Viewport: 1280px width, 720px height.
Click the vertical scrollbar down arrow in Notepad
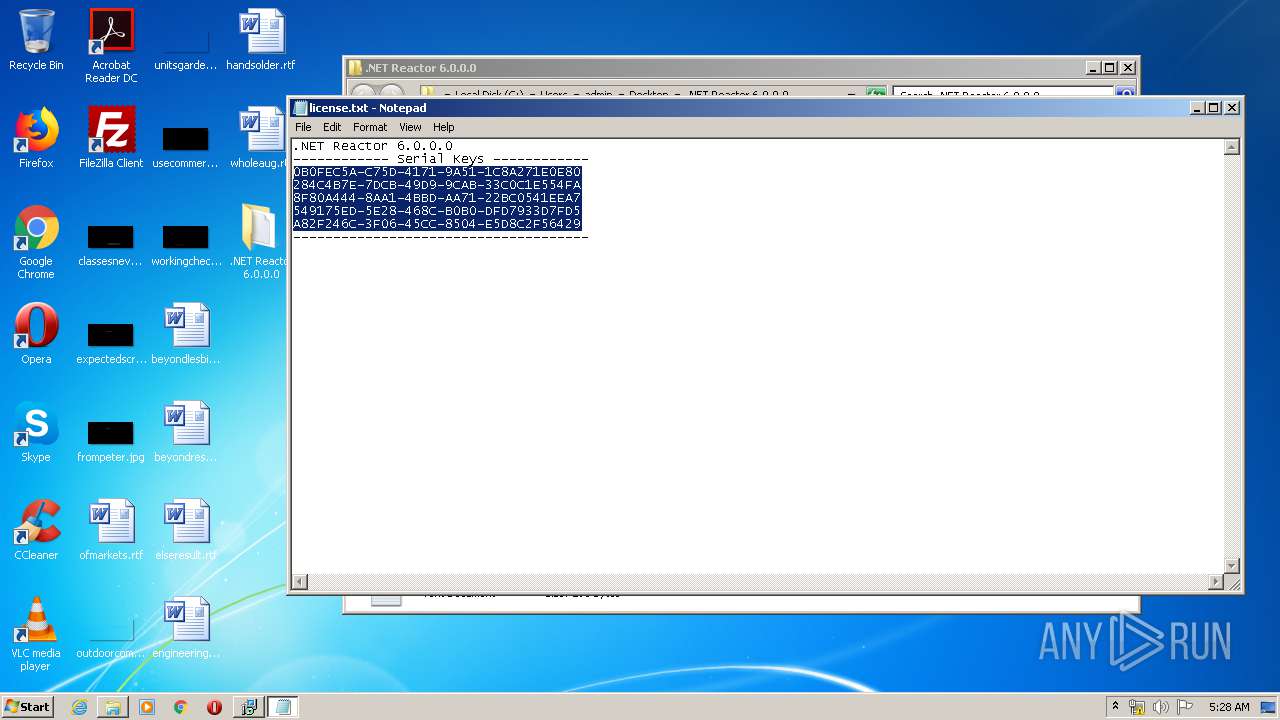[x=1232, y=565]
